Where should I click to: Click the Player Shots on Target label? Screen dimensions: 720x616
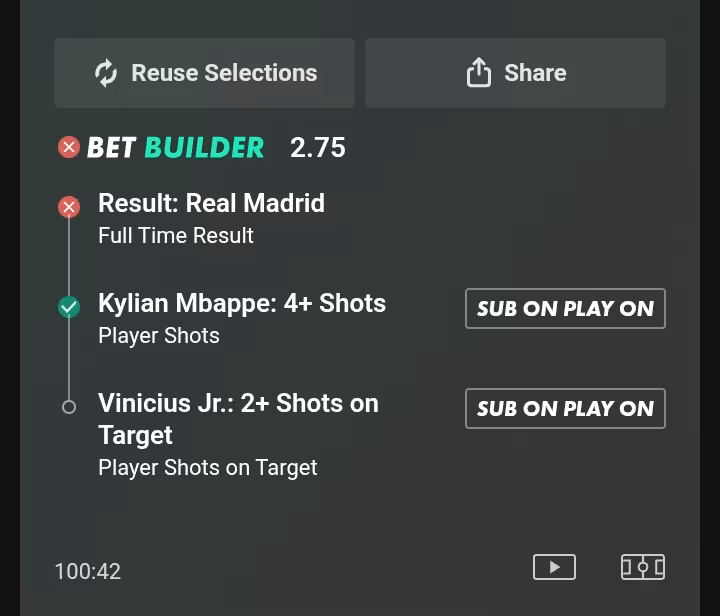tap(208, 468)
